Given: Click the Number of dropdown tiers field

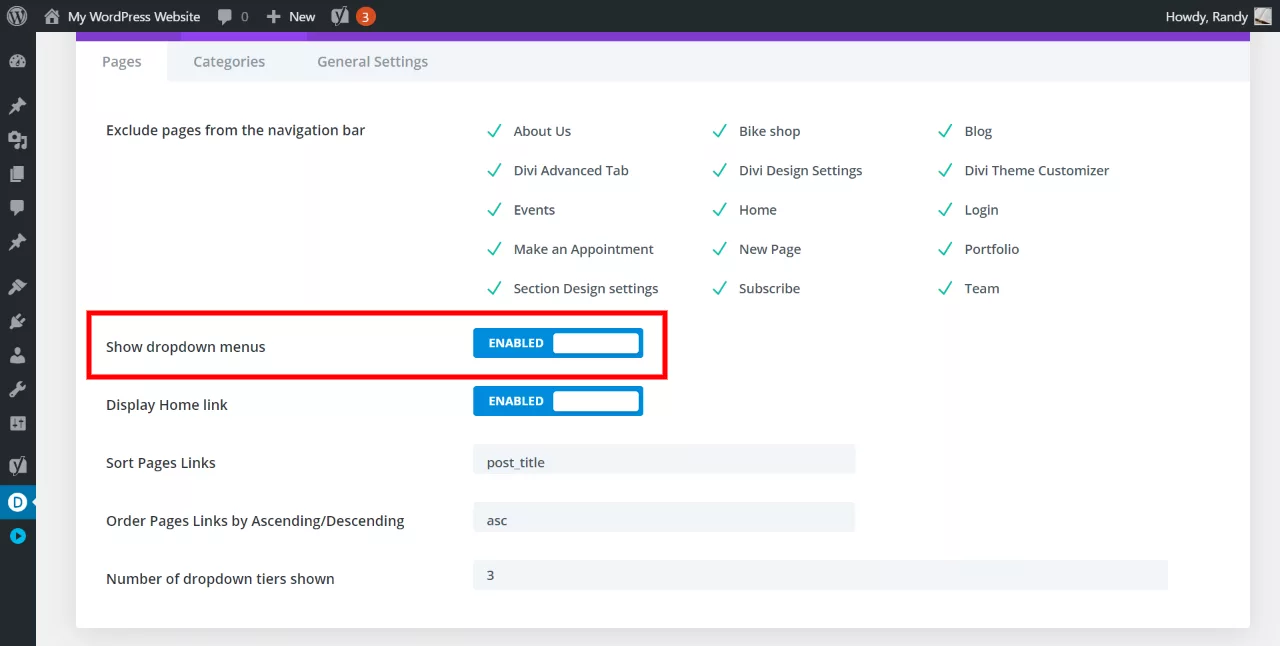Looking at the screenshot, I should [820, 575].
